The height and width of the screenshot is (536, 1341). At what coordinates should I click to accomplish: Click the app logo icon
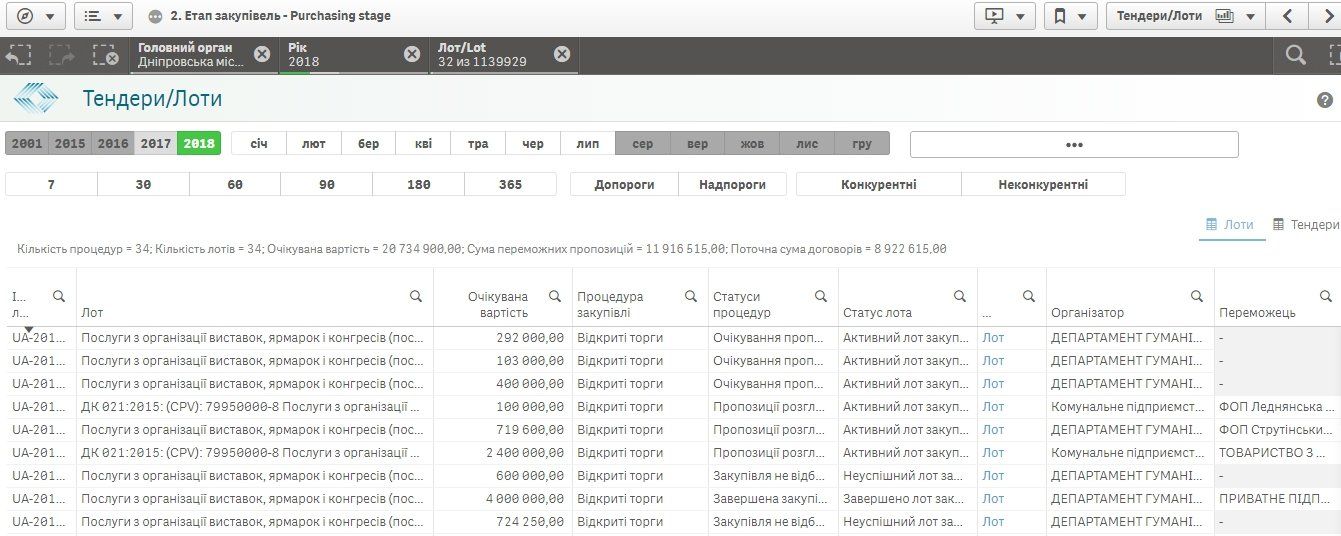tap(36, 99)
